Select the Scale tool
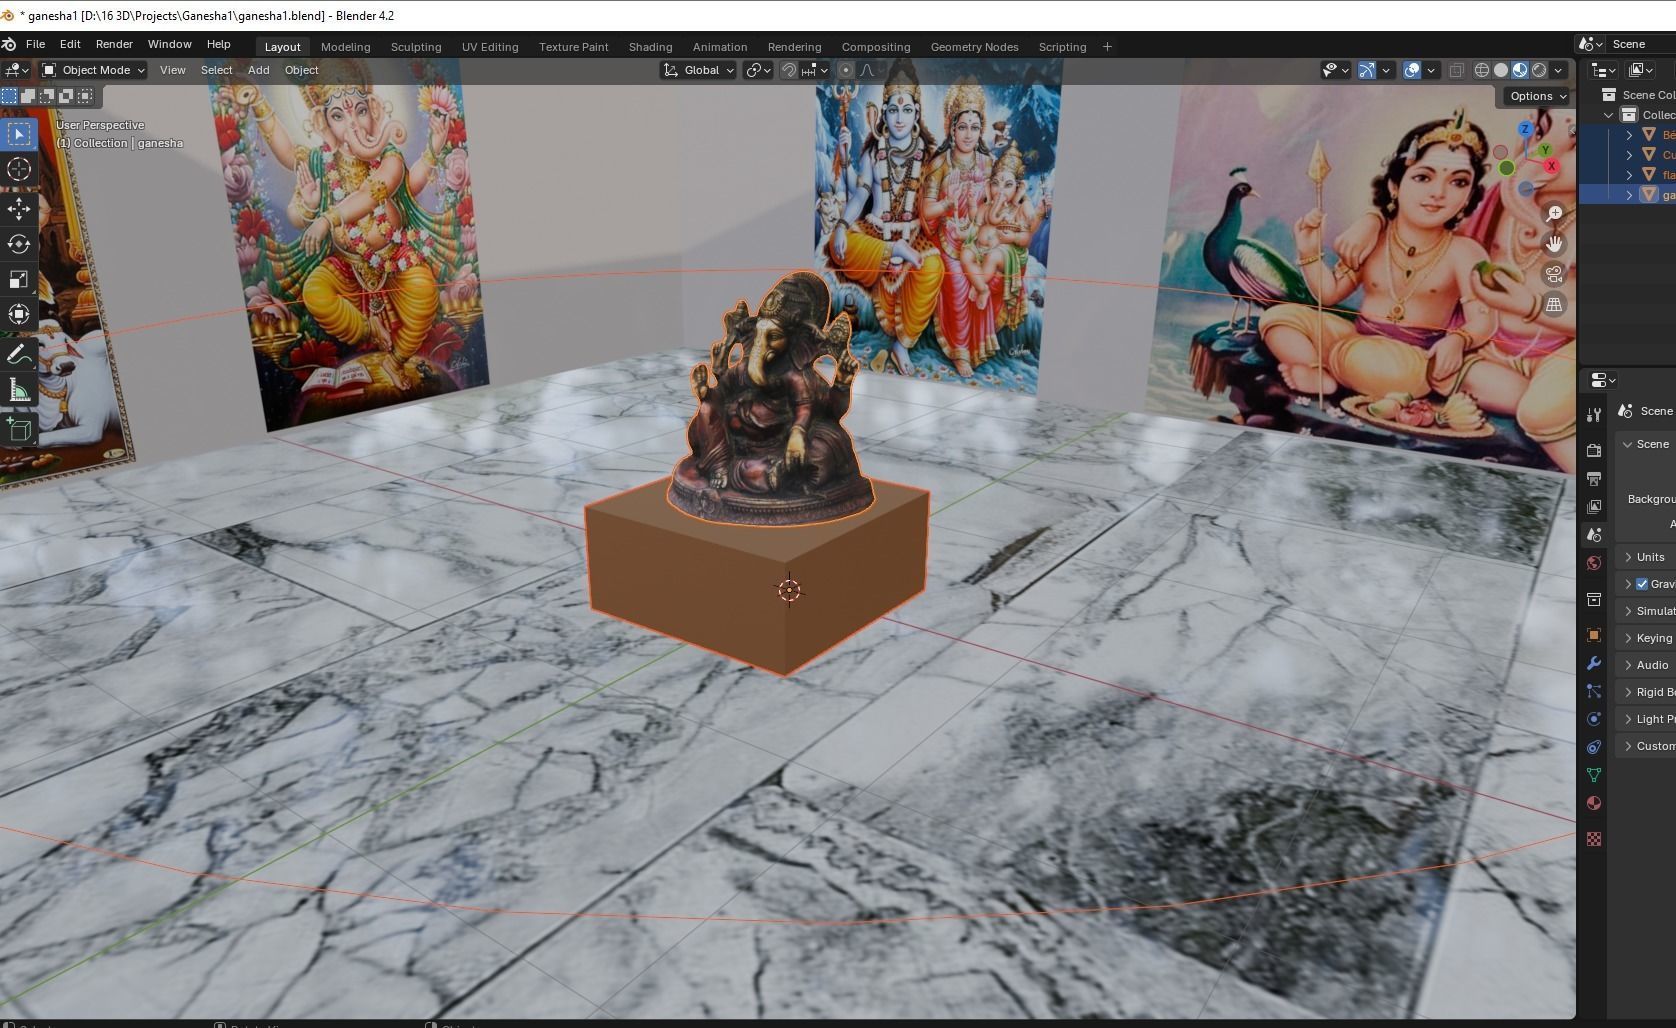1676x1028 pixels. [x=19, y=279]
